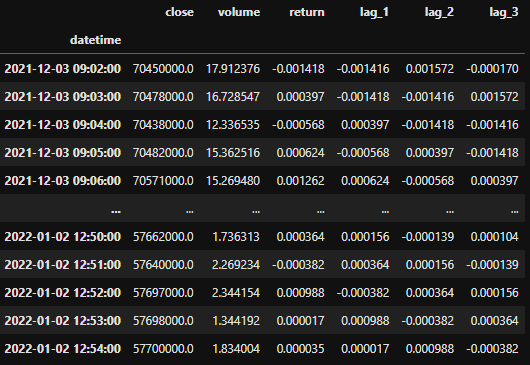The height and width of the screenshot is (365, 530).
Task: Click return cell in the 12:53:00 row
Action: click(x=300, y=321)
